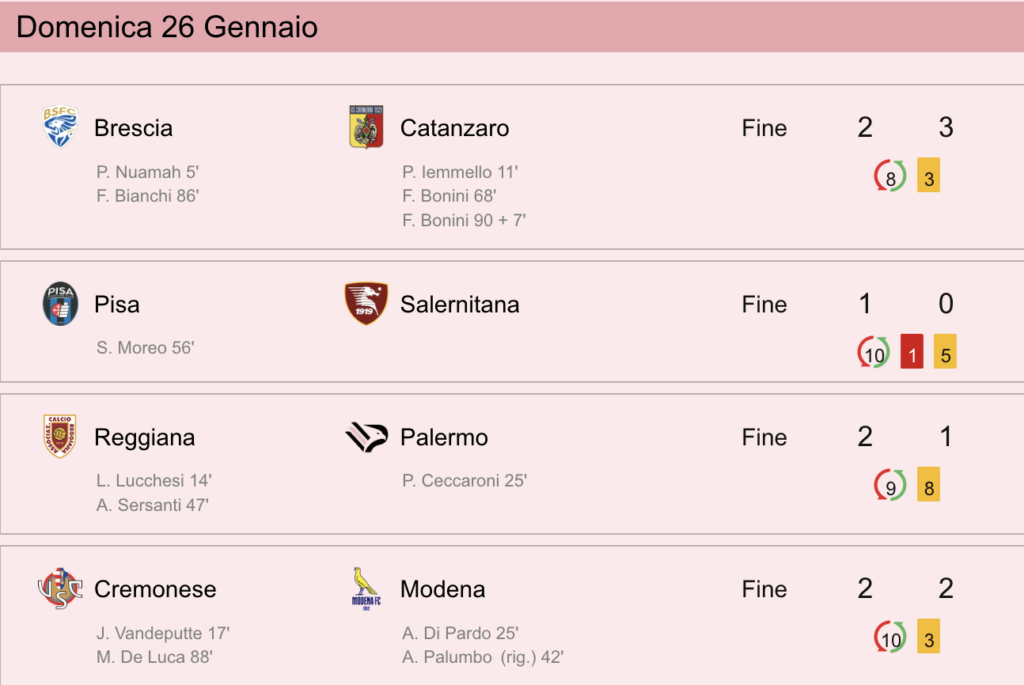Click the Cremonese club crest

tap(60, 588)
